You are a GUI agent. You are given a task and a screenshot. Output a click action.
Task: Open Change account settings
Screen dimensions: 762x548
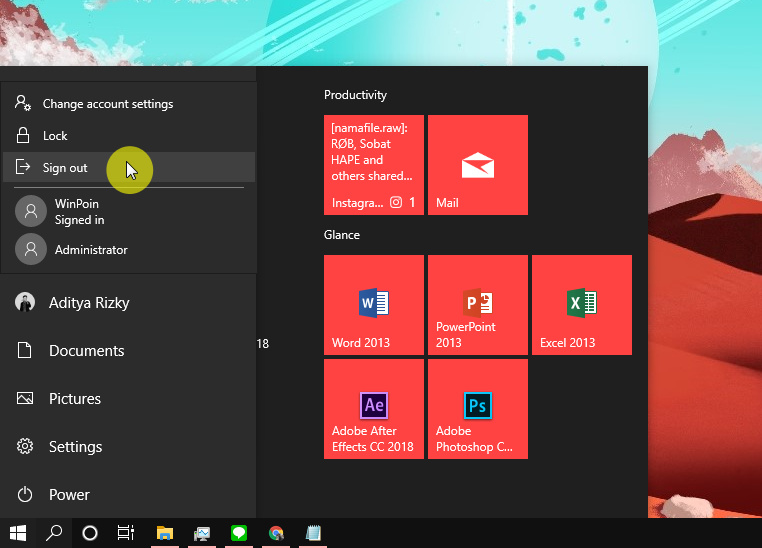point(129,103)
